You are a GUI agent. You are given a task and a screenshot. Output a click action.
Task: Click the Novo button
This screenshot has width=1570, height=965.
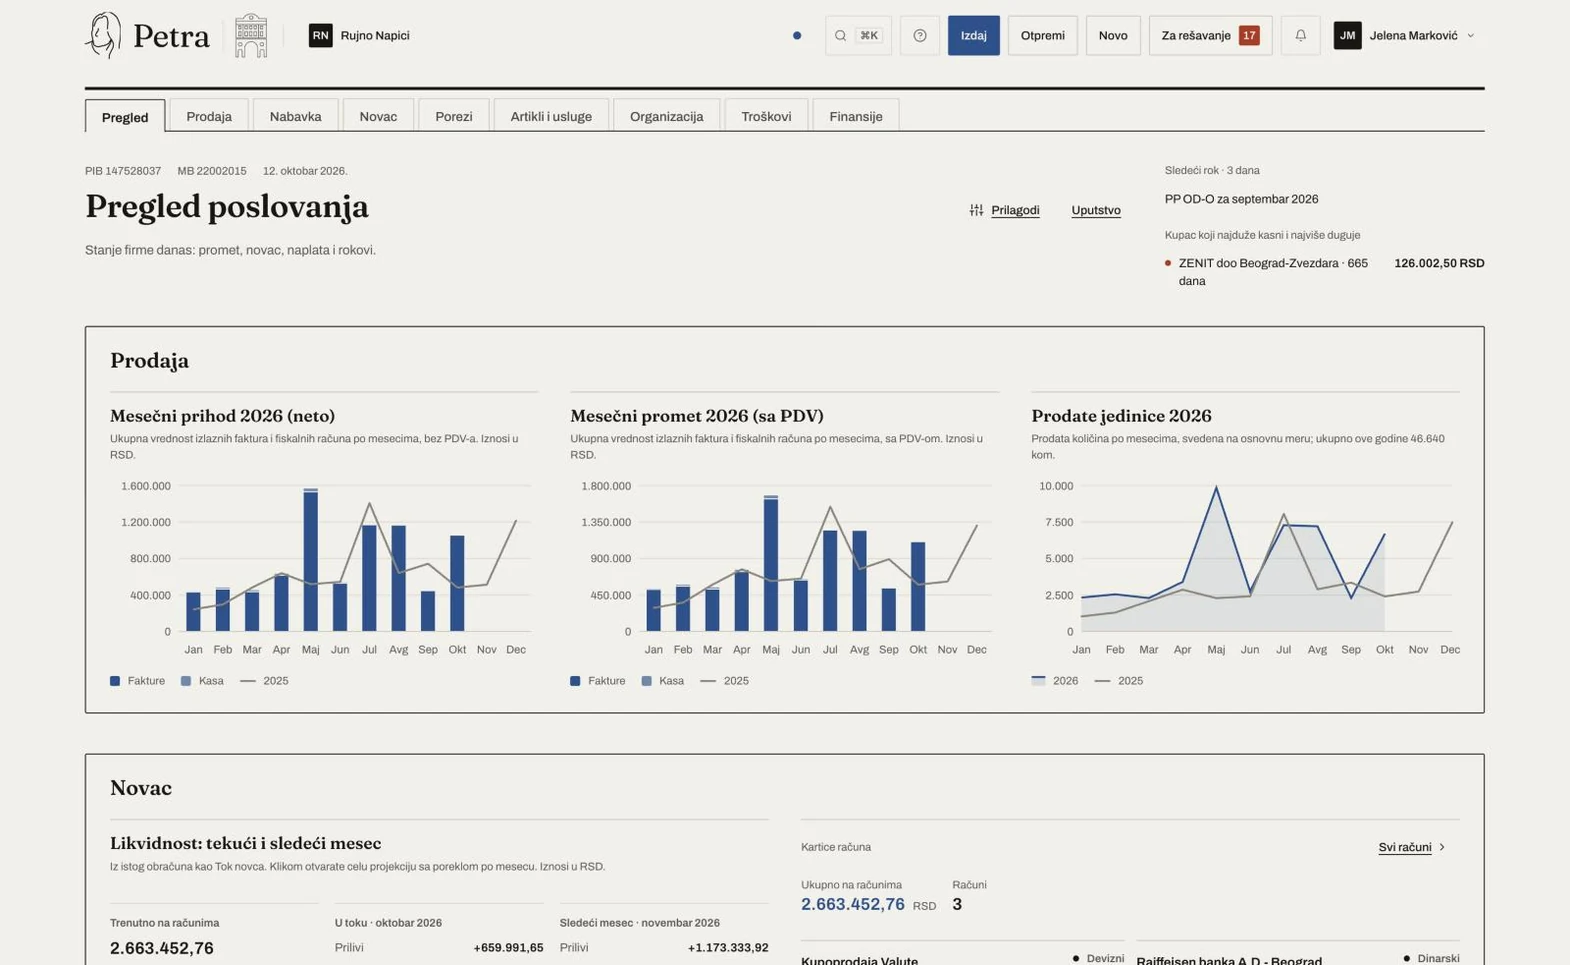[x=1113, y=35]
